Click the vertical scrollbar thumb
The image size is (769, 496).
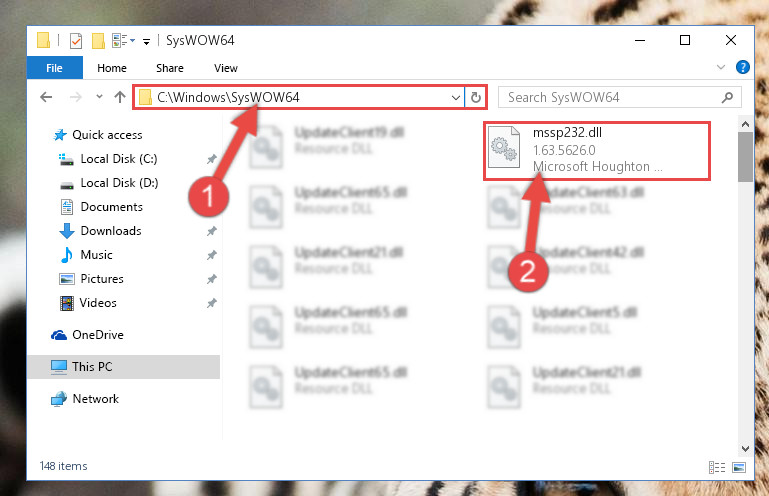pos(745,157)
